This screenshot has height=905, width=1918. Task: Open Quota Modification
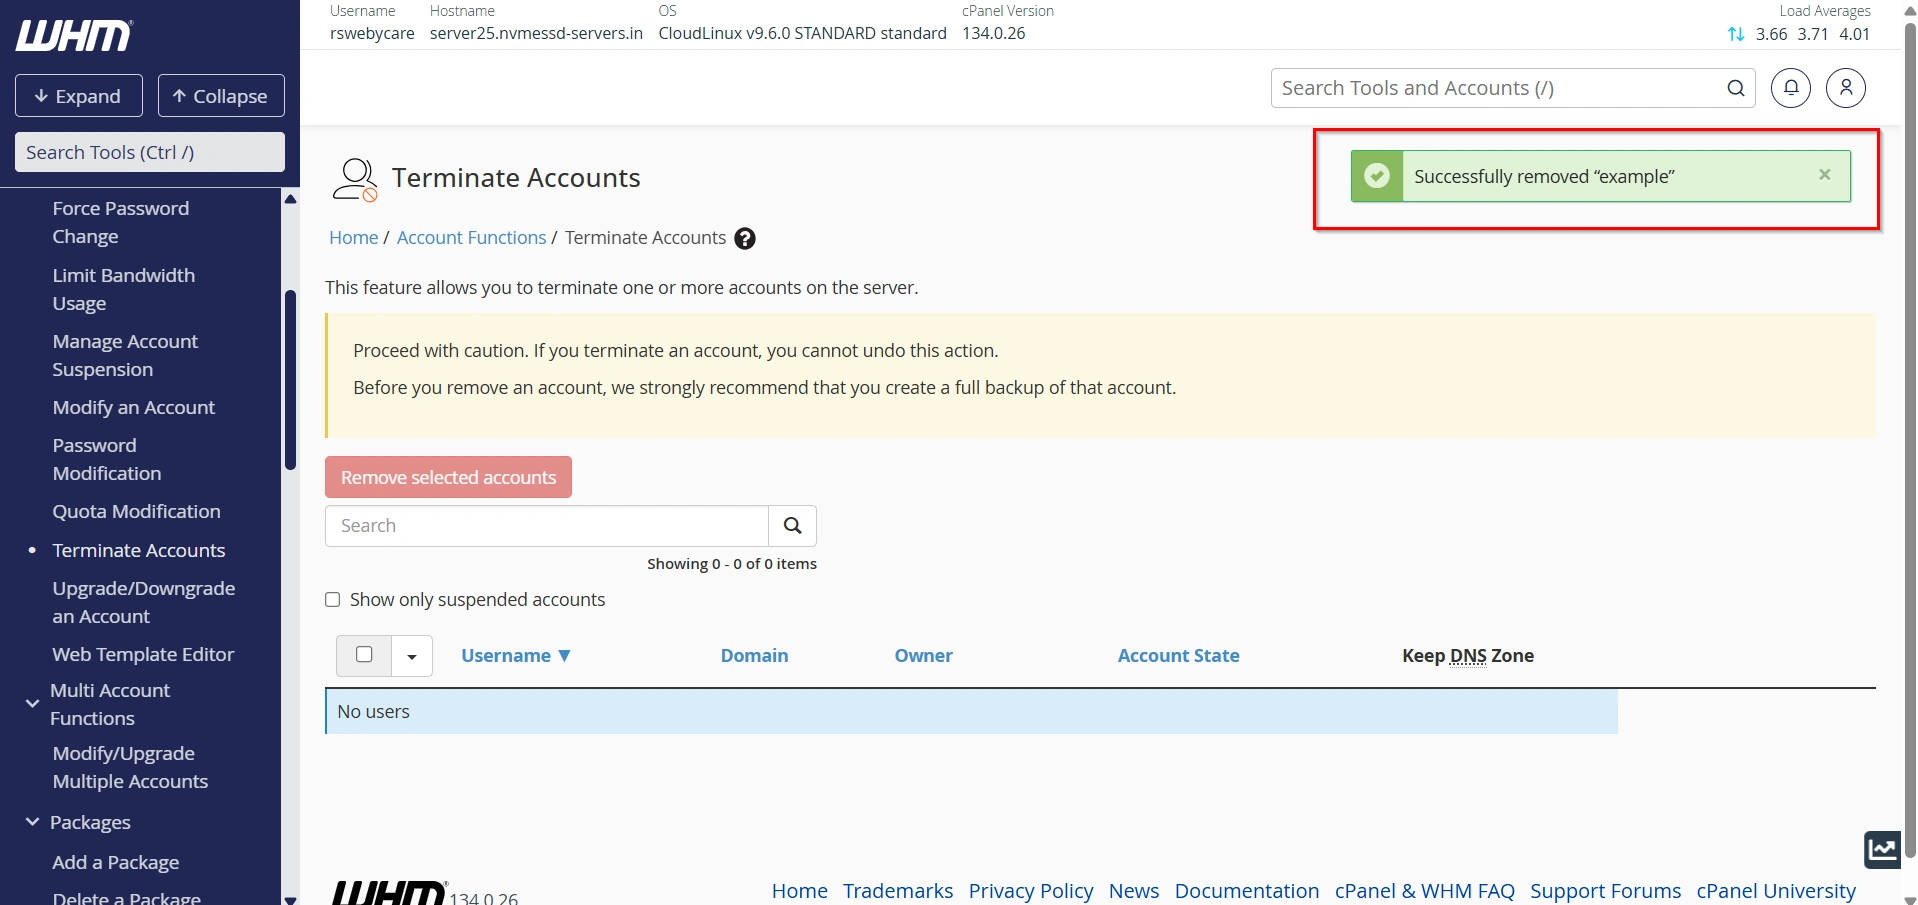point(136,511)
